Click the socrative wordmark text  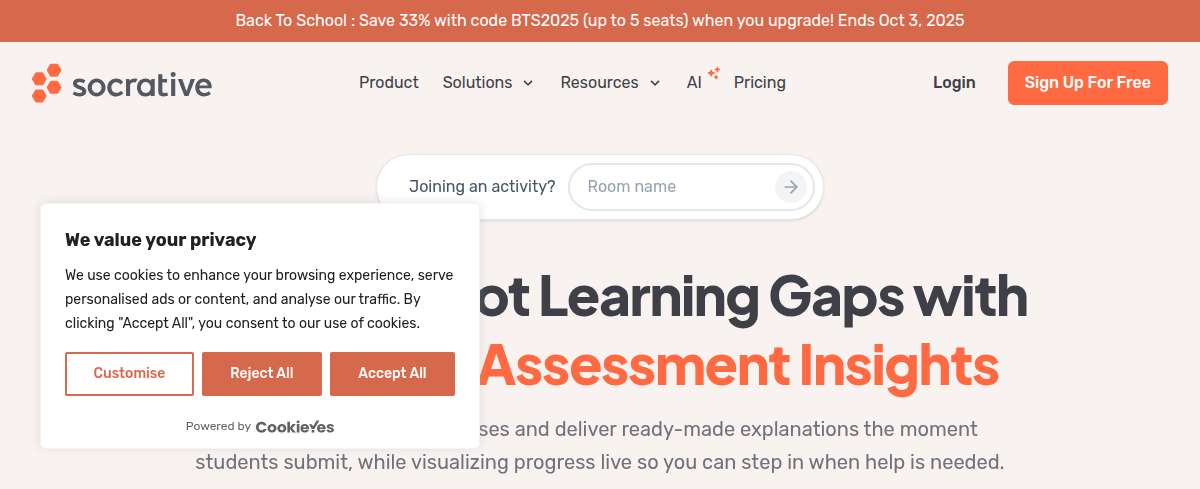(x=141, y=84)
